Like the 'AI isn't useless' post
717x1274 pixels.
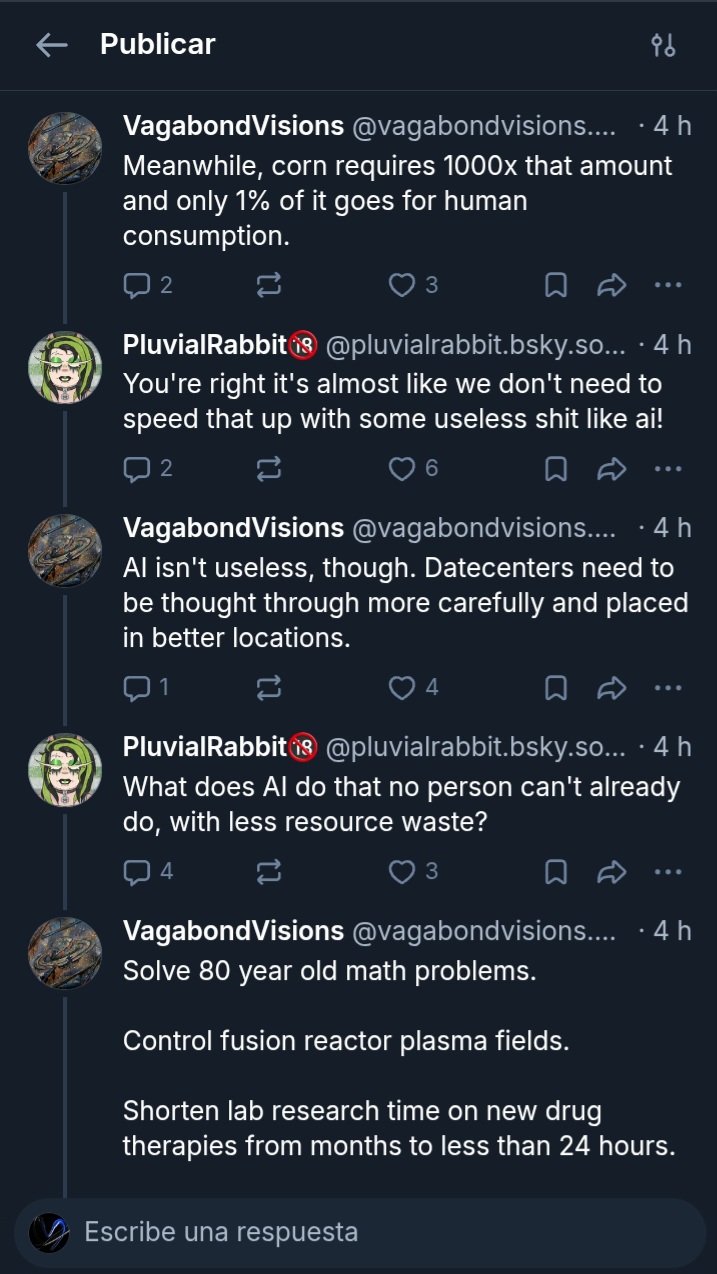[413, 687]
